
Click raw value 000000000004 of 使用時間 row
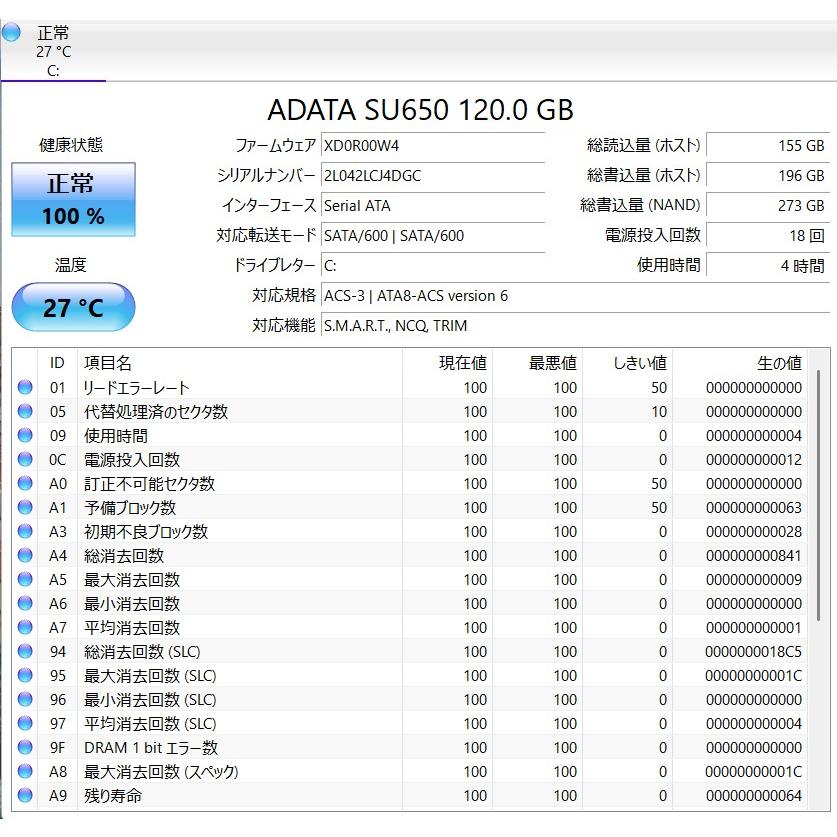click(754, 436)
